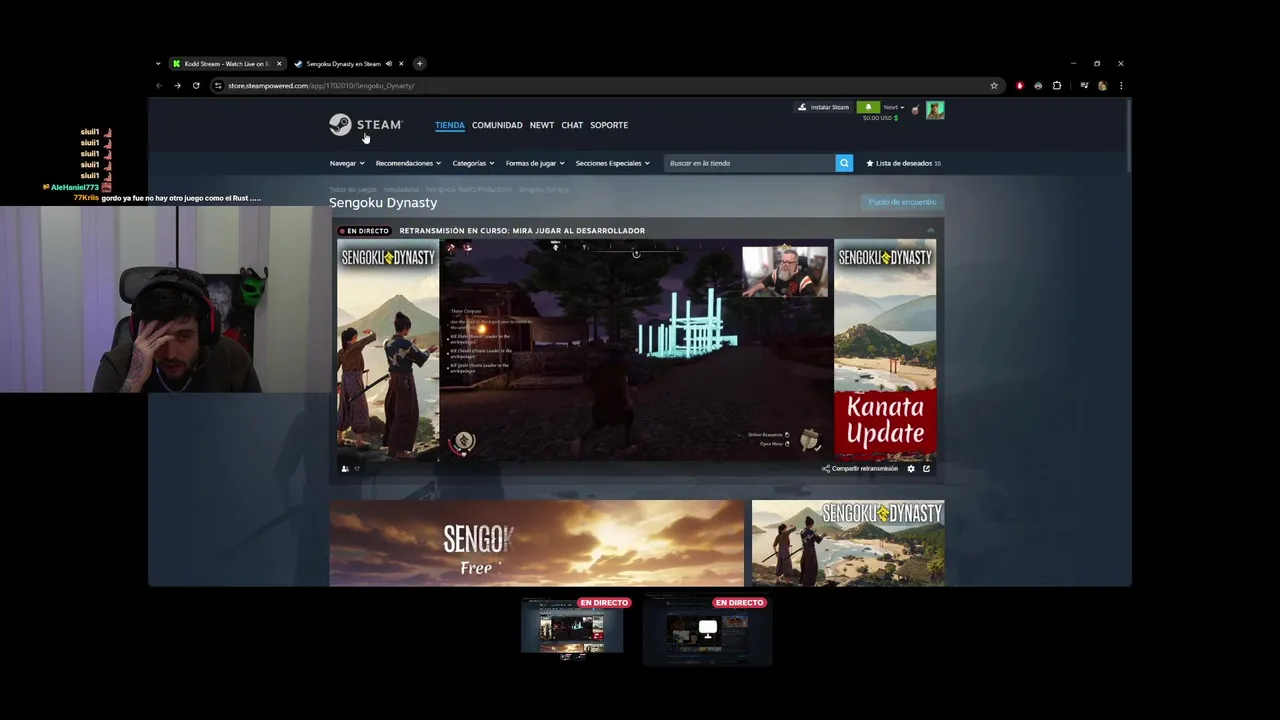Open the Steam user avatar image
Viewport: 1280px width, 720px height.
coord(935,110)
